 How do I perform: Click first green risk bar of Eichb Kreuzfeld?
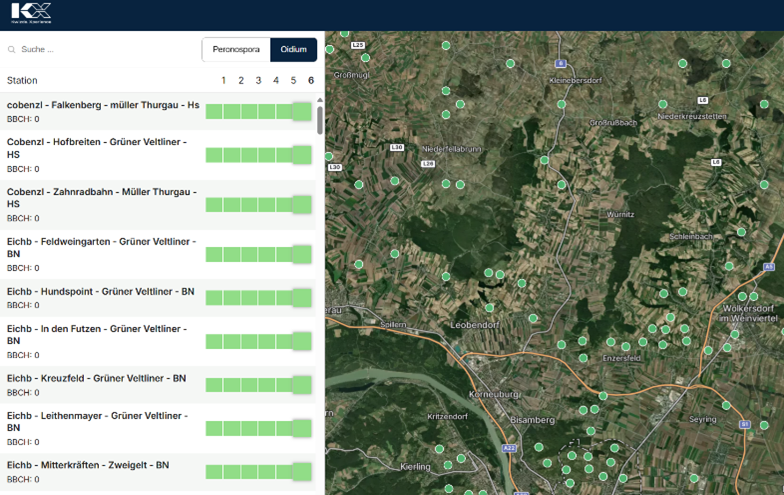pyautogui.click(x=214, y=385)
